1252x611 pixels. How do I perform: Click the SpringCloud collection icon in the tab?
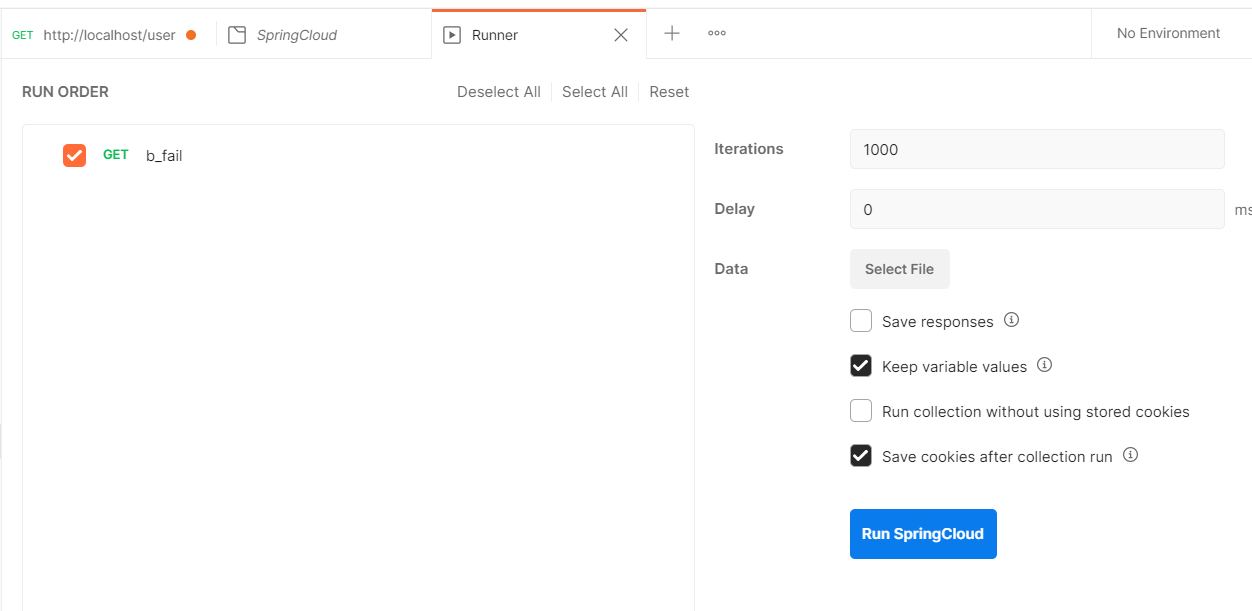237,35
